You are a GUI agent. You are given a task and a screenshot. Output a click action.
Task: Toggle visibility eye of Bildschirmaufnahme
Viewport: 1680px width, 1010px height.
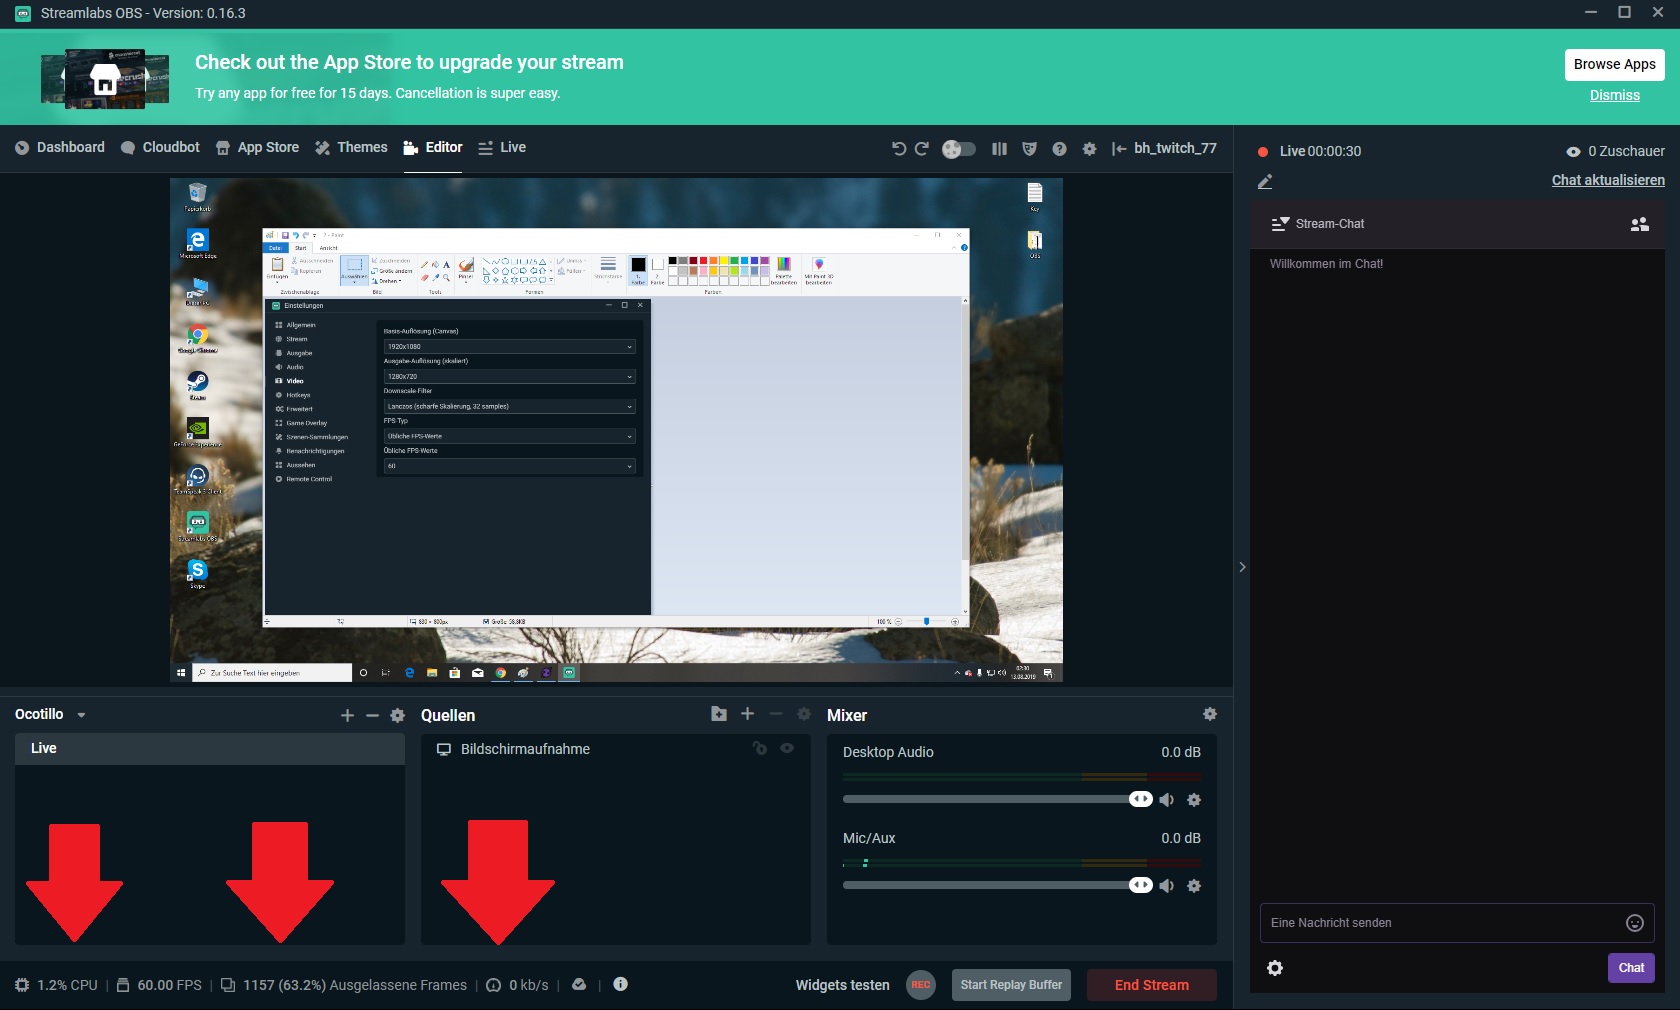[x=787, y=748]
